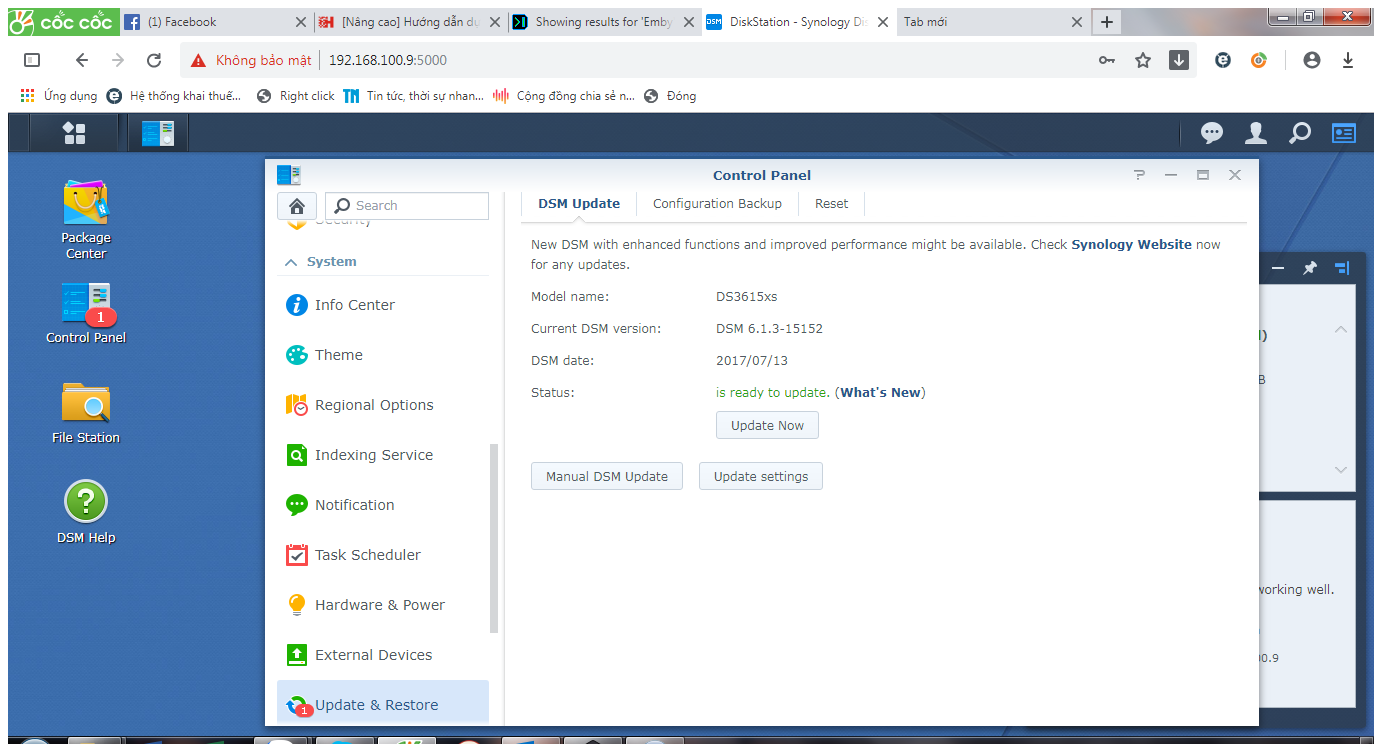This screenshot has width=1382, height=744.
Task: Open Regional Options in sidebar
Action: [x=383, y=405]
